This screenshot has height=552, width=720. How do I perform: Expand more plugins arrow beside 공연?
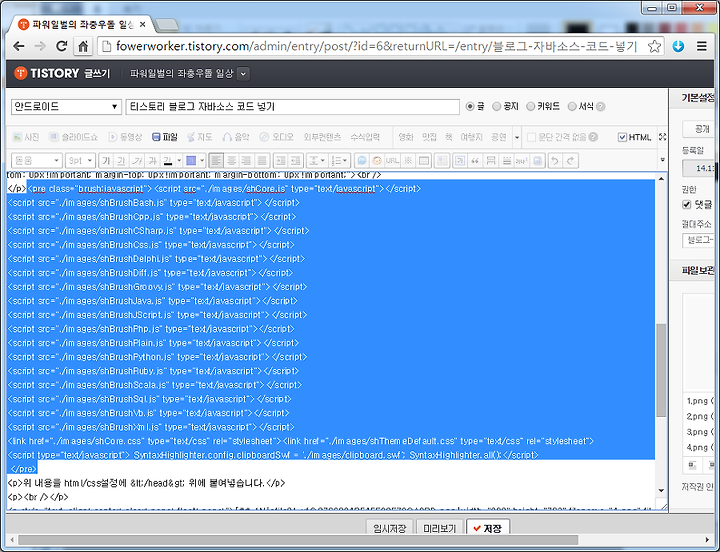click(517, 137)
